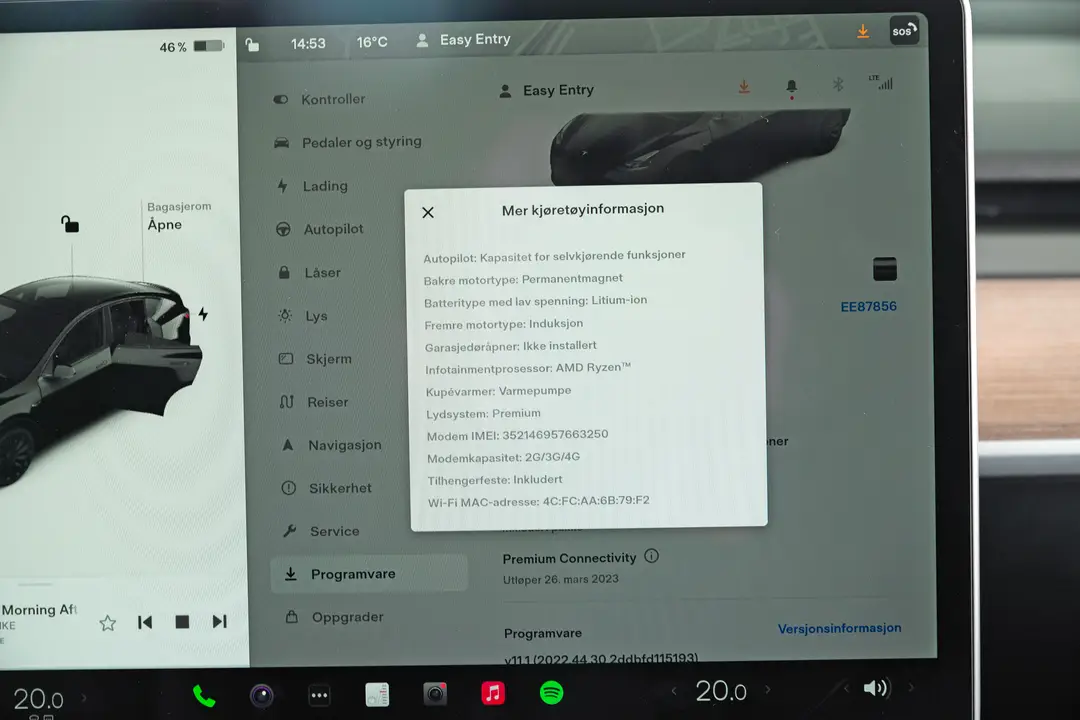Tap the volume speaker icon
This screenshot has width=1080, height=720.
point(876,688)
